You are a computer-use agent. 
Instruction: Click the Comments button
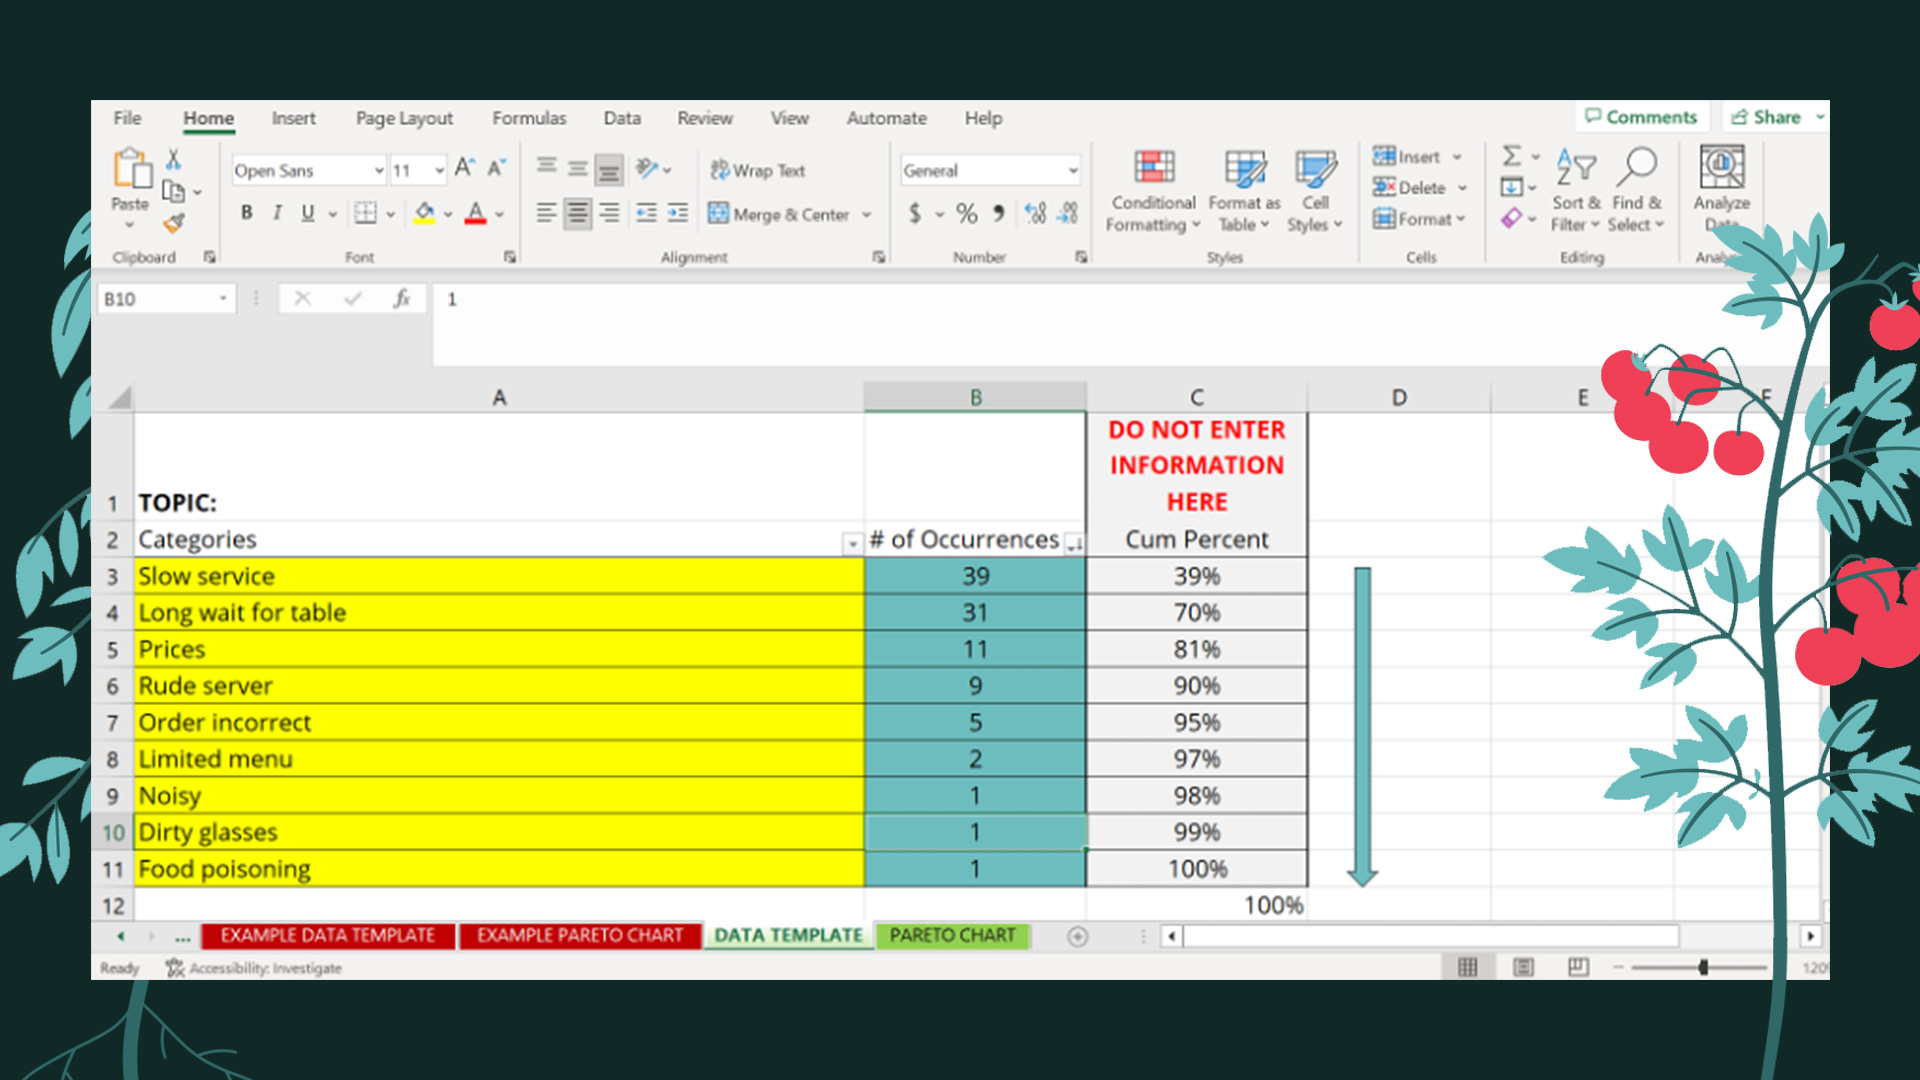click(x=1641, y=117)
